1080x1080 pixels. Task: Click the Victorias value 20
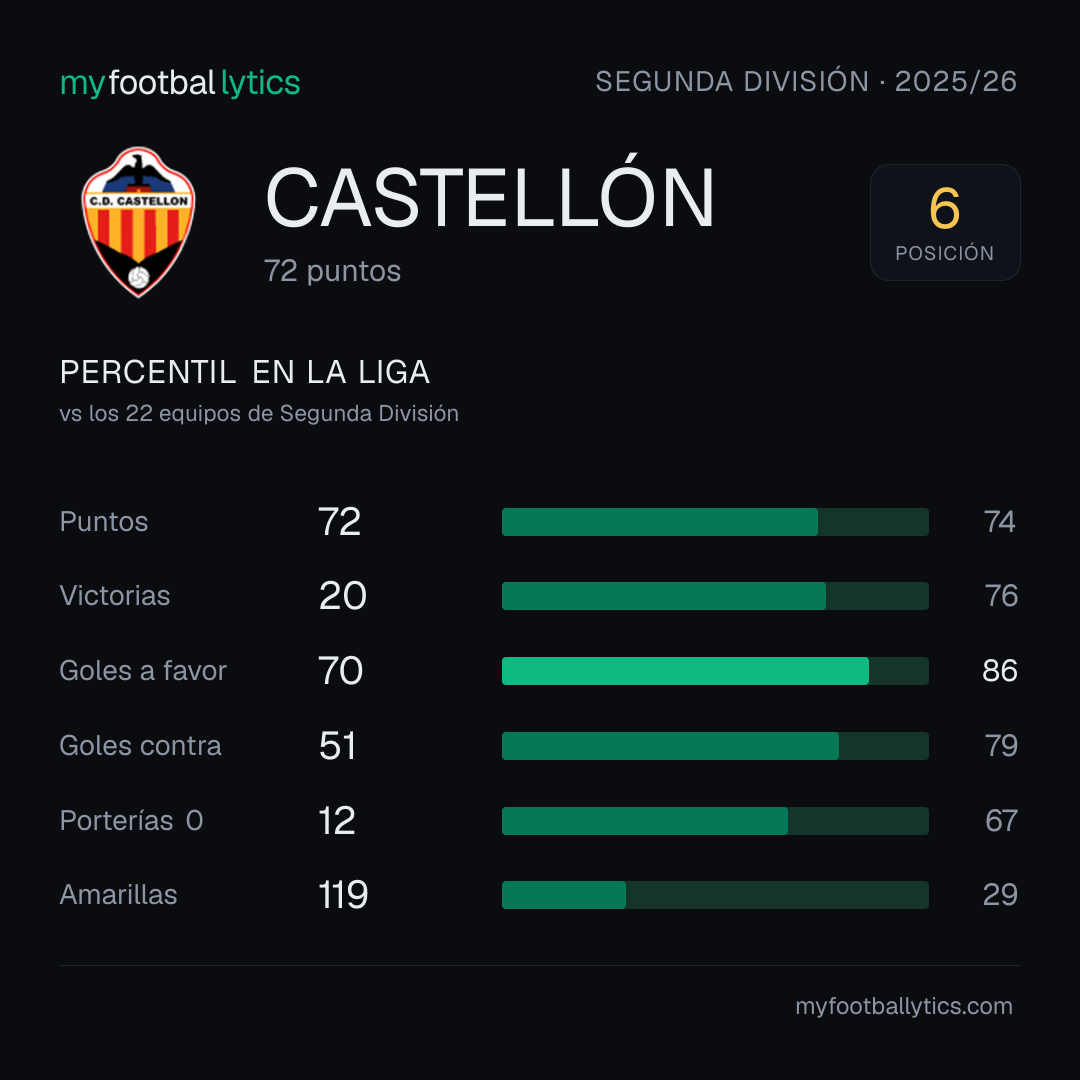tap(342, 596)
